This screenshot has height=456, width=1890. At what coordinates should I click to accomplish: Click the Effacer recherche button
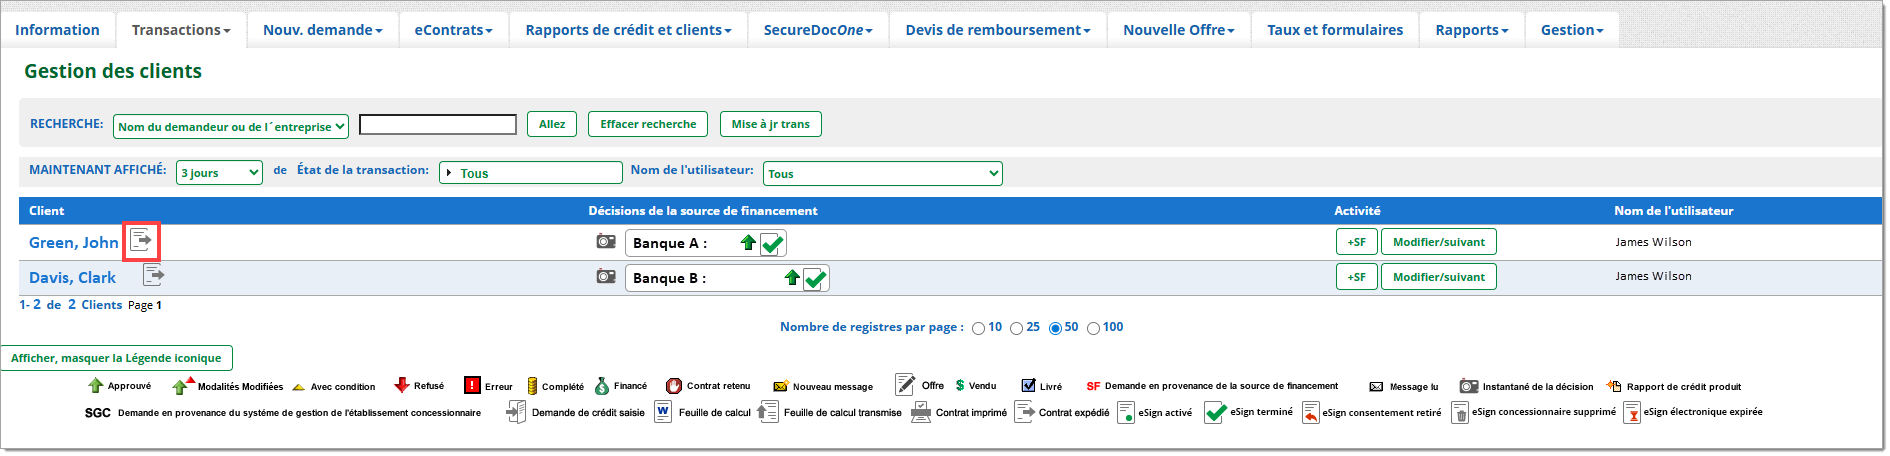pyautogui.click(x=648, y=124)
